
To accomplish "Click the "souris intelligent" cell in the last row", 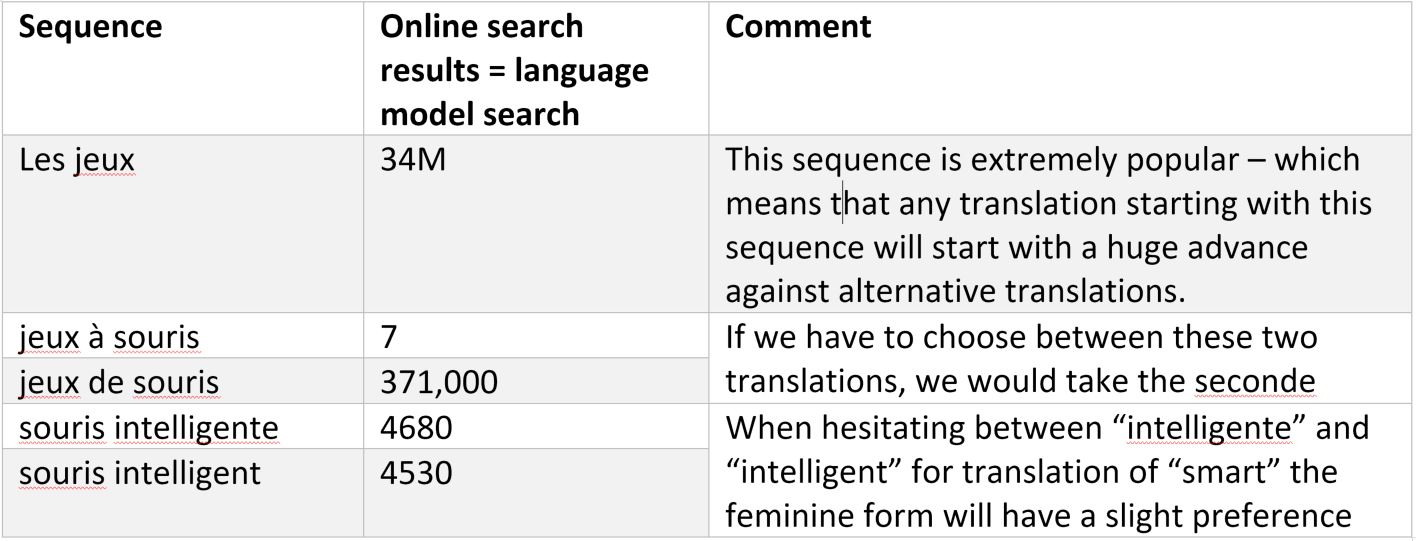I will (140, 472).
